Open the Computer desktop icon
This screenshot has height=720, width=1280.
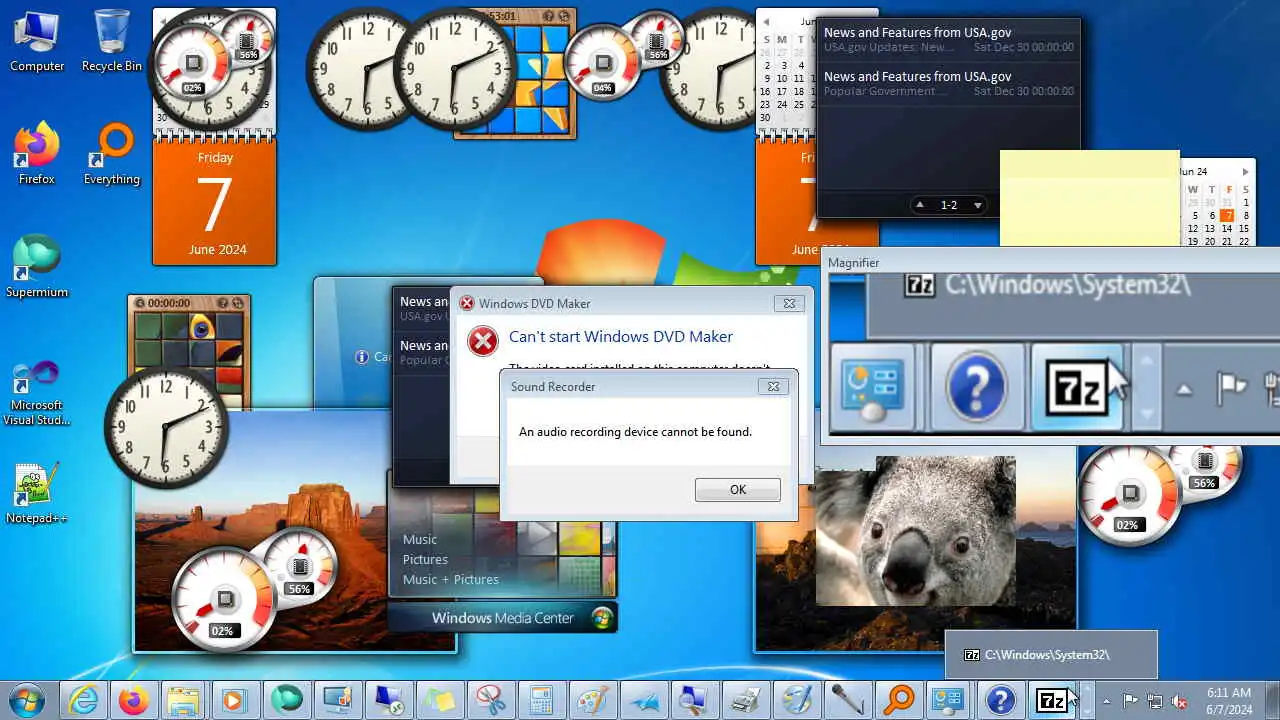tap(37, 41)
